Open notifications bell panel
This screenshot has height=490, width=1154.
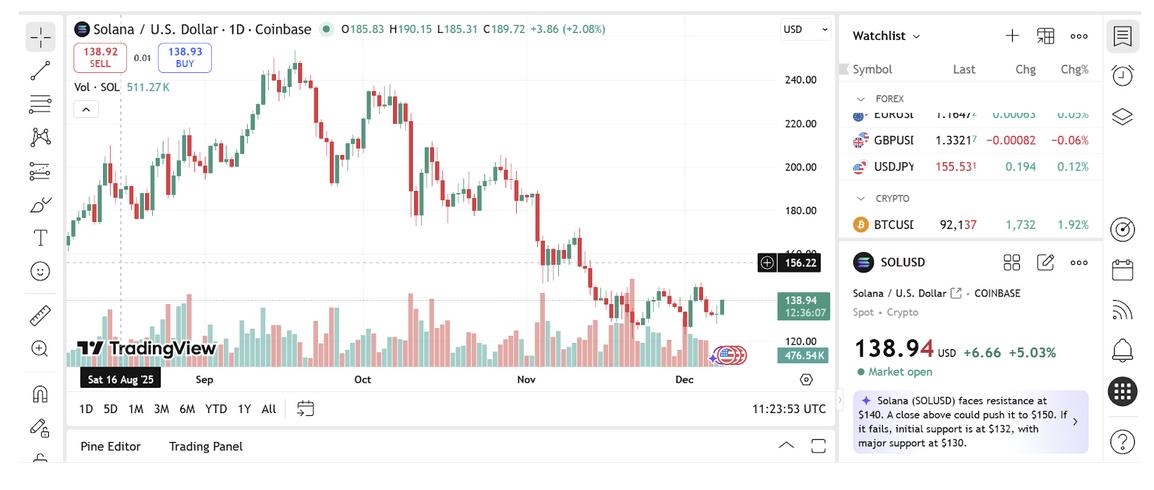[x=1122, y=350]
